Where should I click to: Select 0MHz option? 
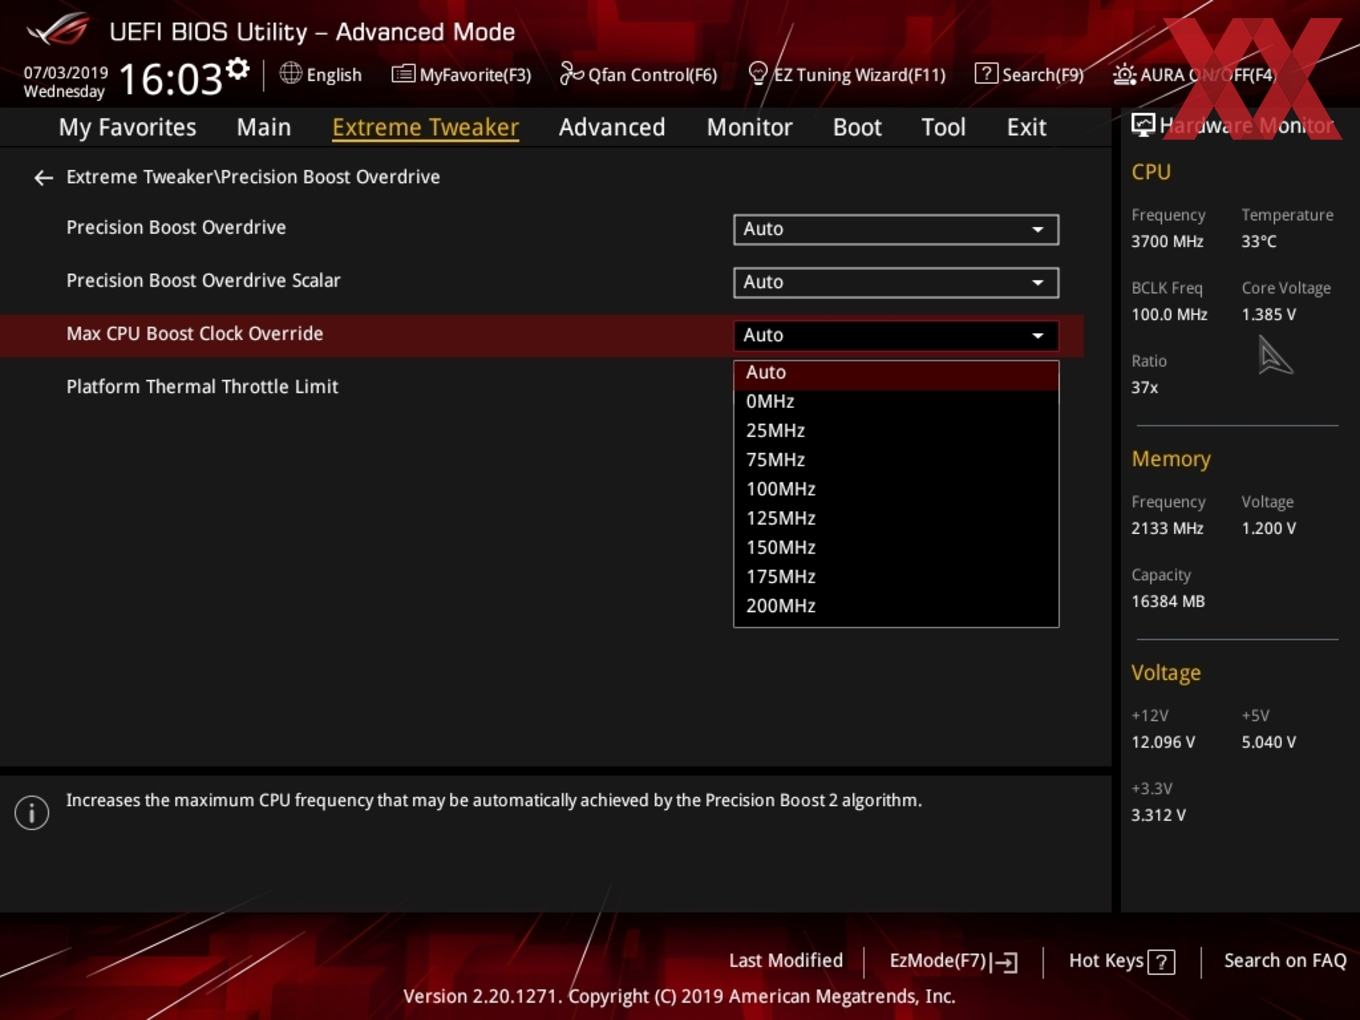click(x=896, y=402)
